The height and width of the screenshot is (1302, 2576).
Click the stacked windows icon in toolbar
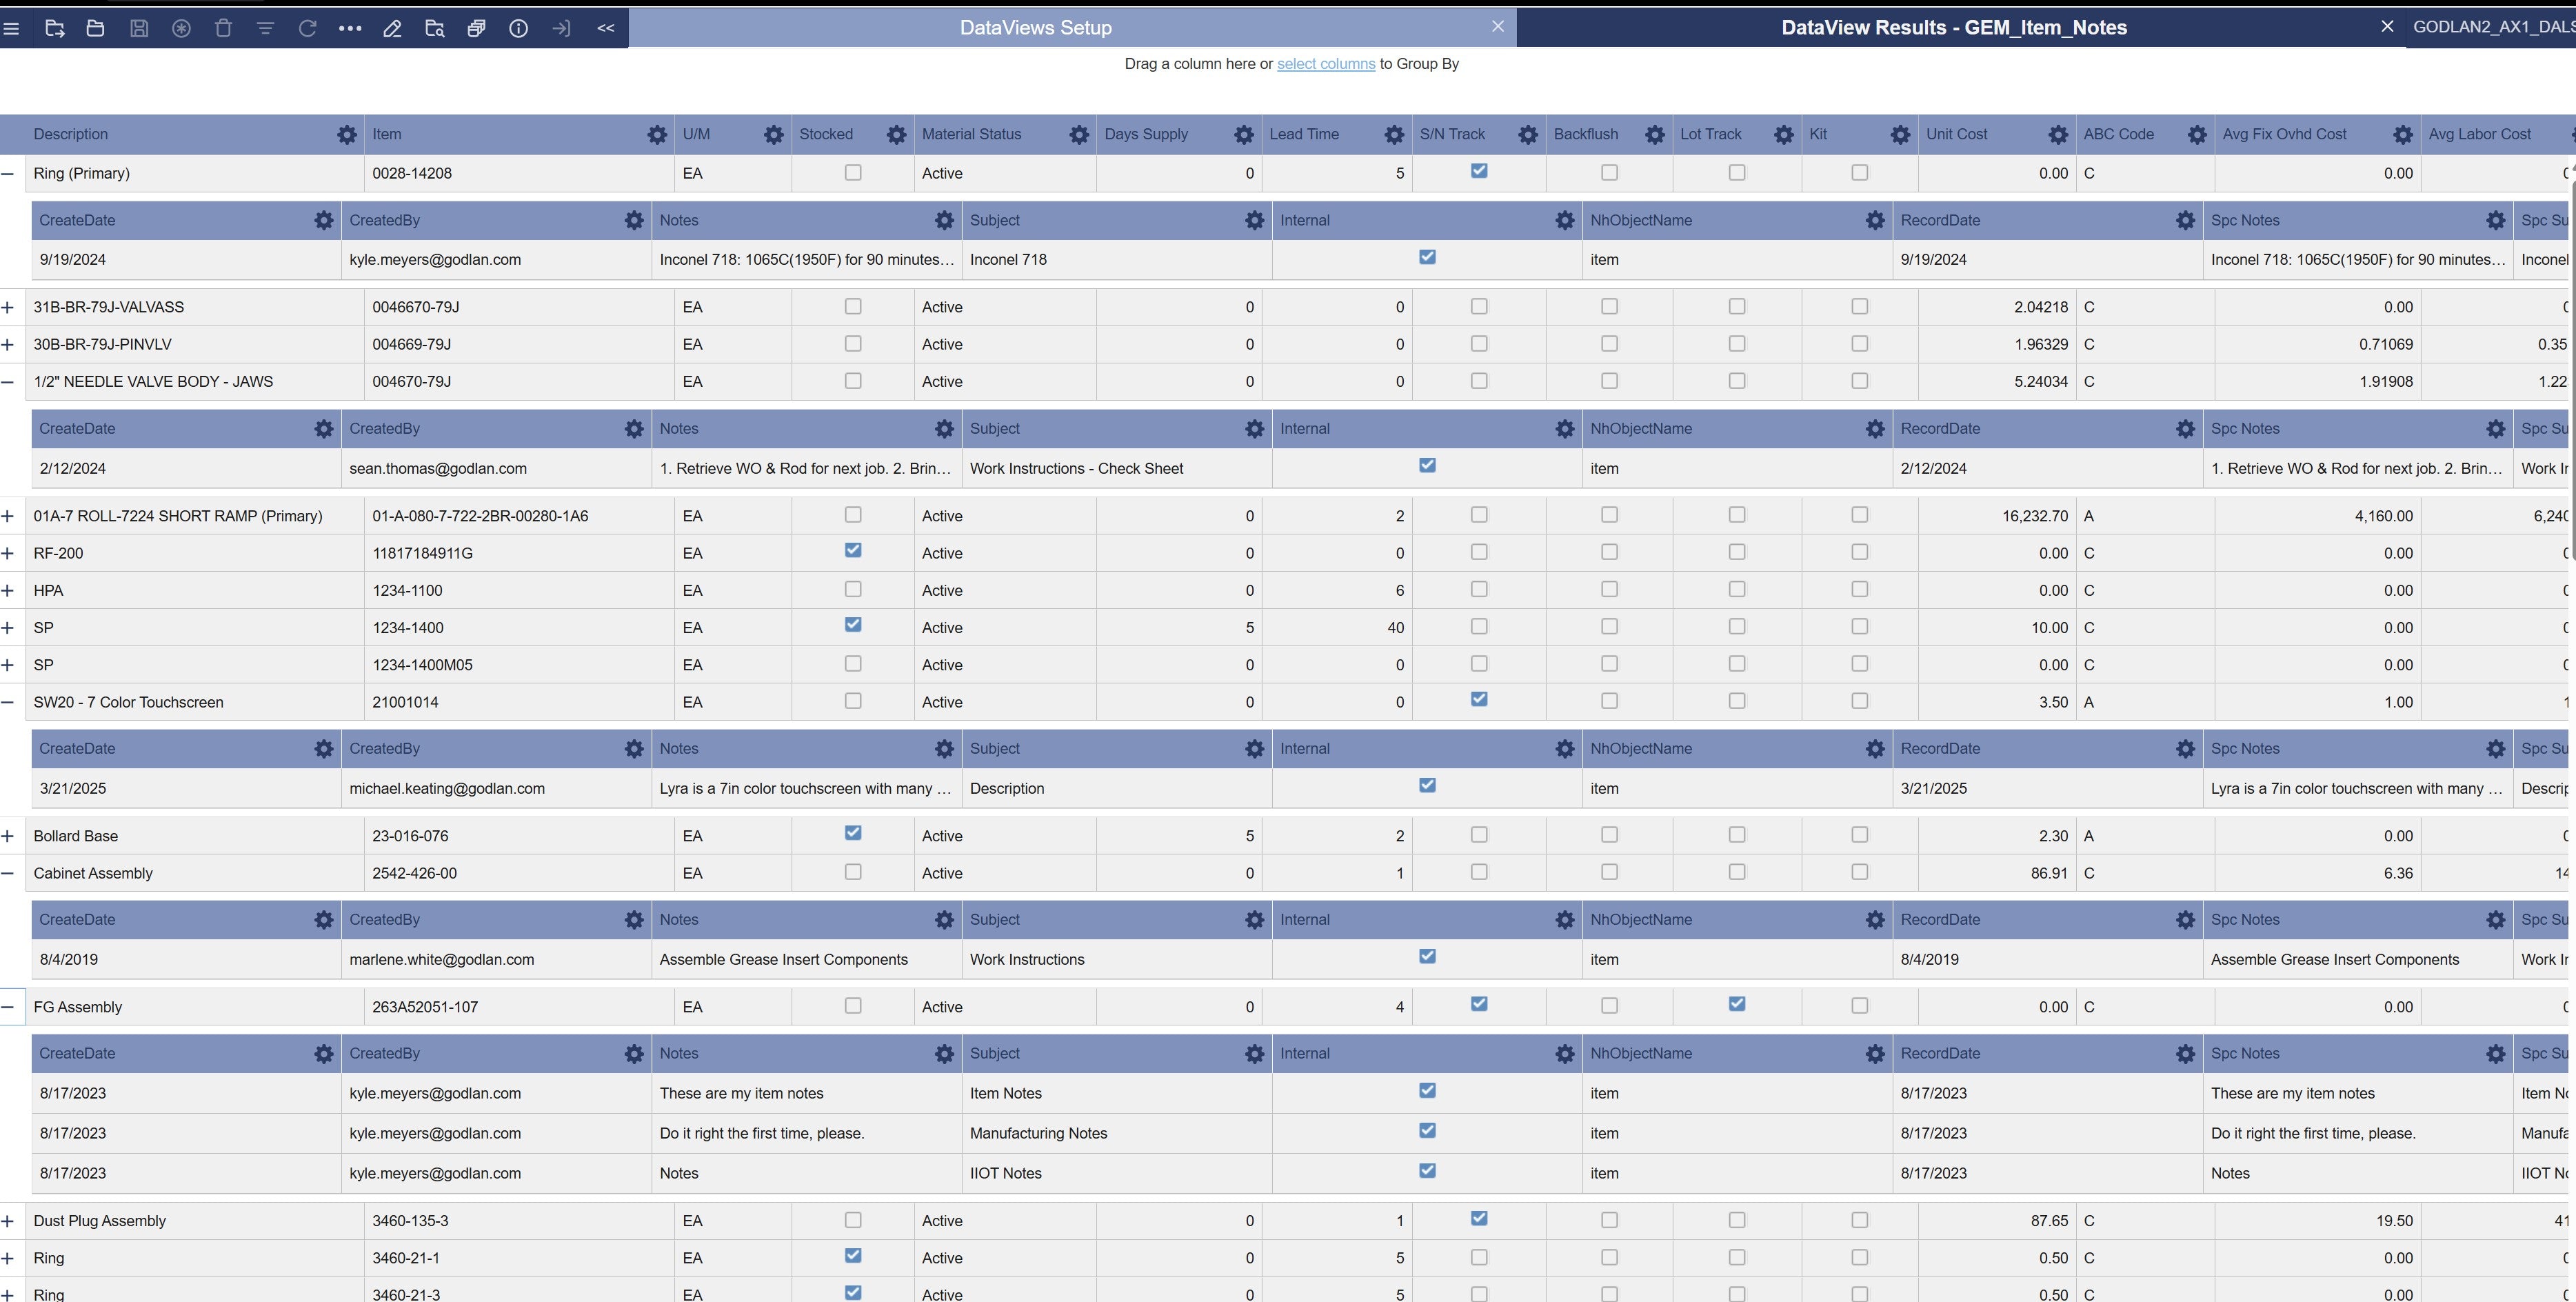click(476, 28)
